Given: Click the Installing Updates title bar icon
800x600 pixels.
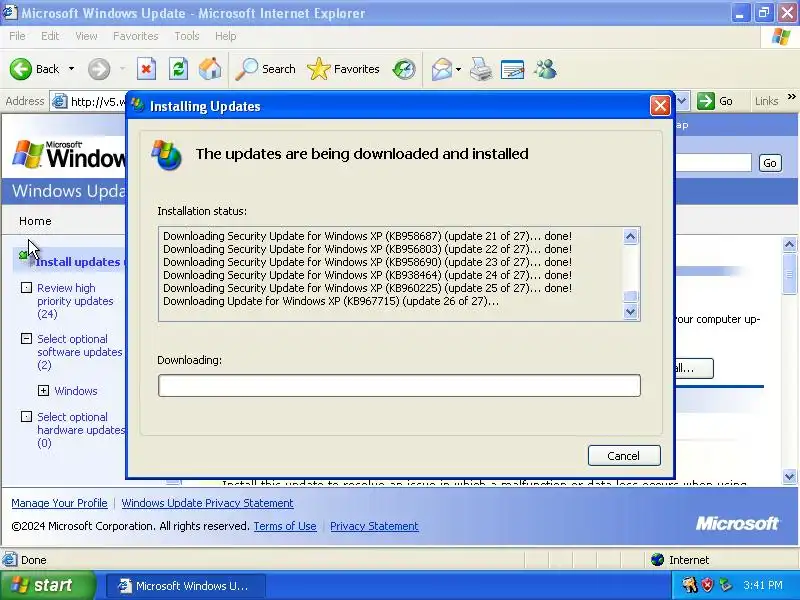Looking at the screenshot, I should 138,105.
